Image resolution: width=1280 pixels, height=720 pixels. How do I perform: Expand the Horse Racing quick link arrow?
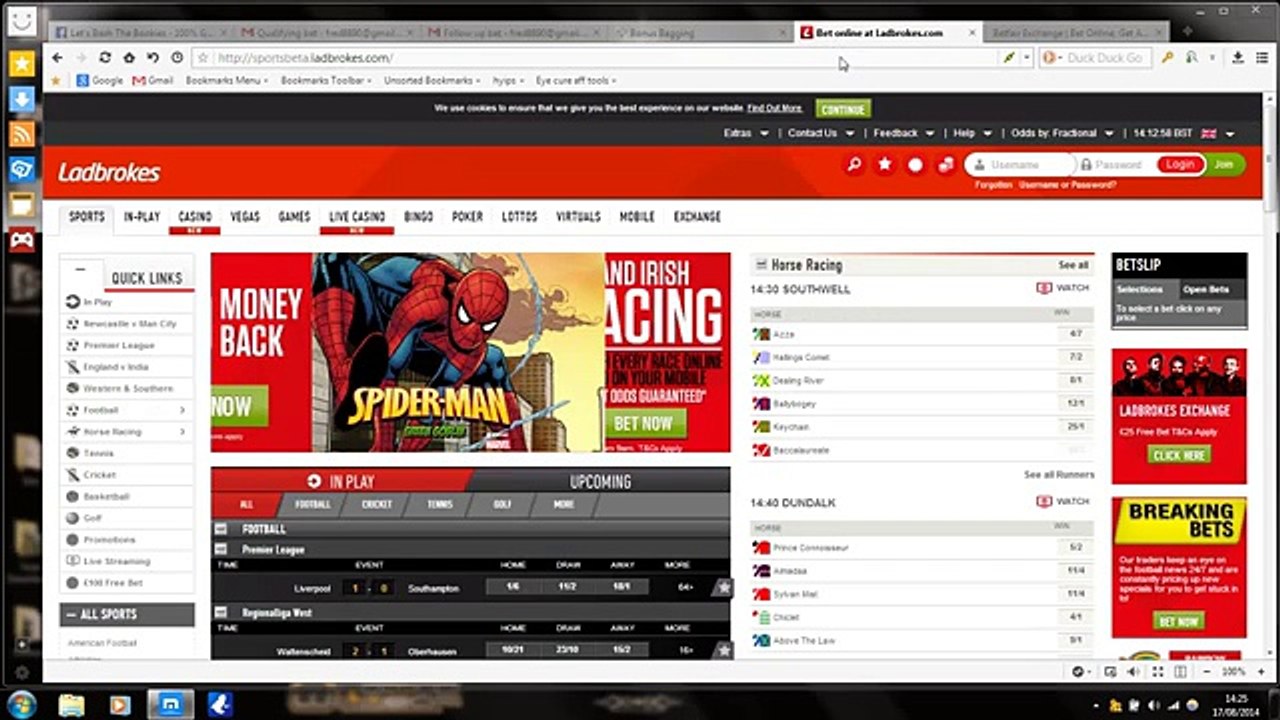(182, 432)
